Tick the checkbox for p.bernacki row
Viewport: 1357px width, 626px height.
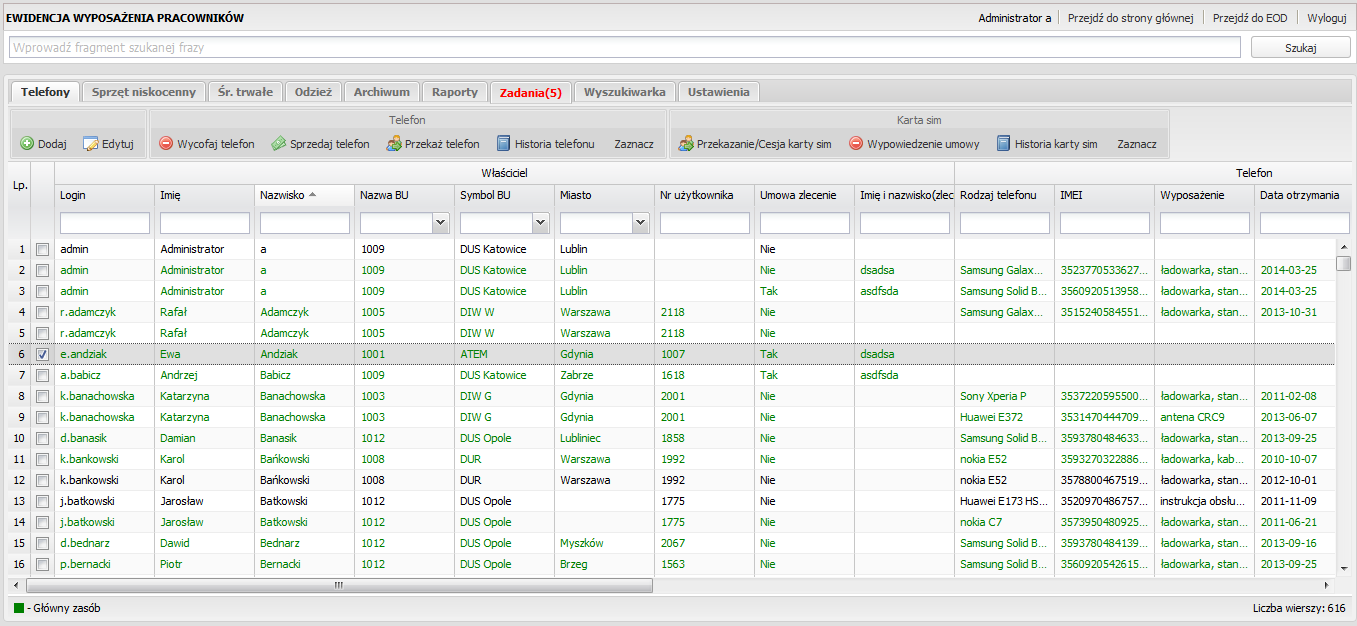pos(43,564)
